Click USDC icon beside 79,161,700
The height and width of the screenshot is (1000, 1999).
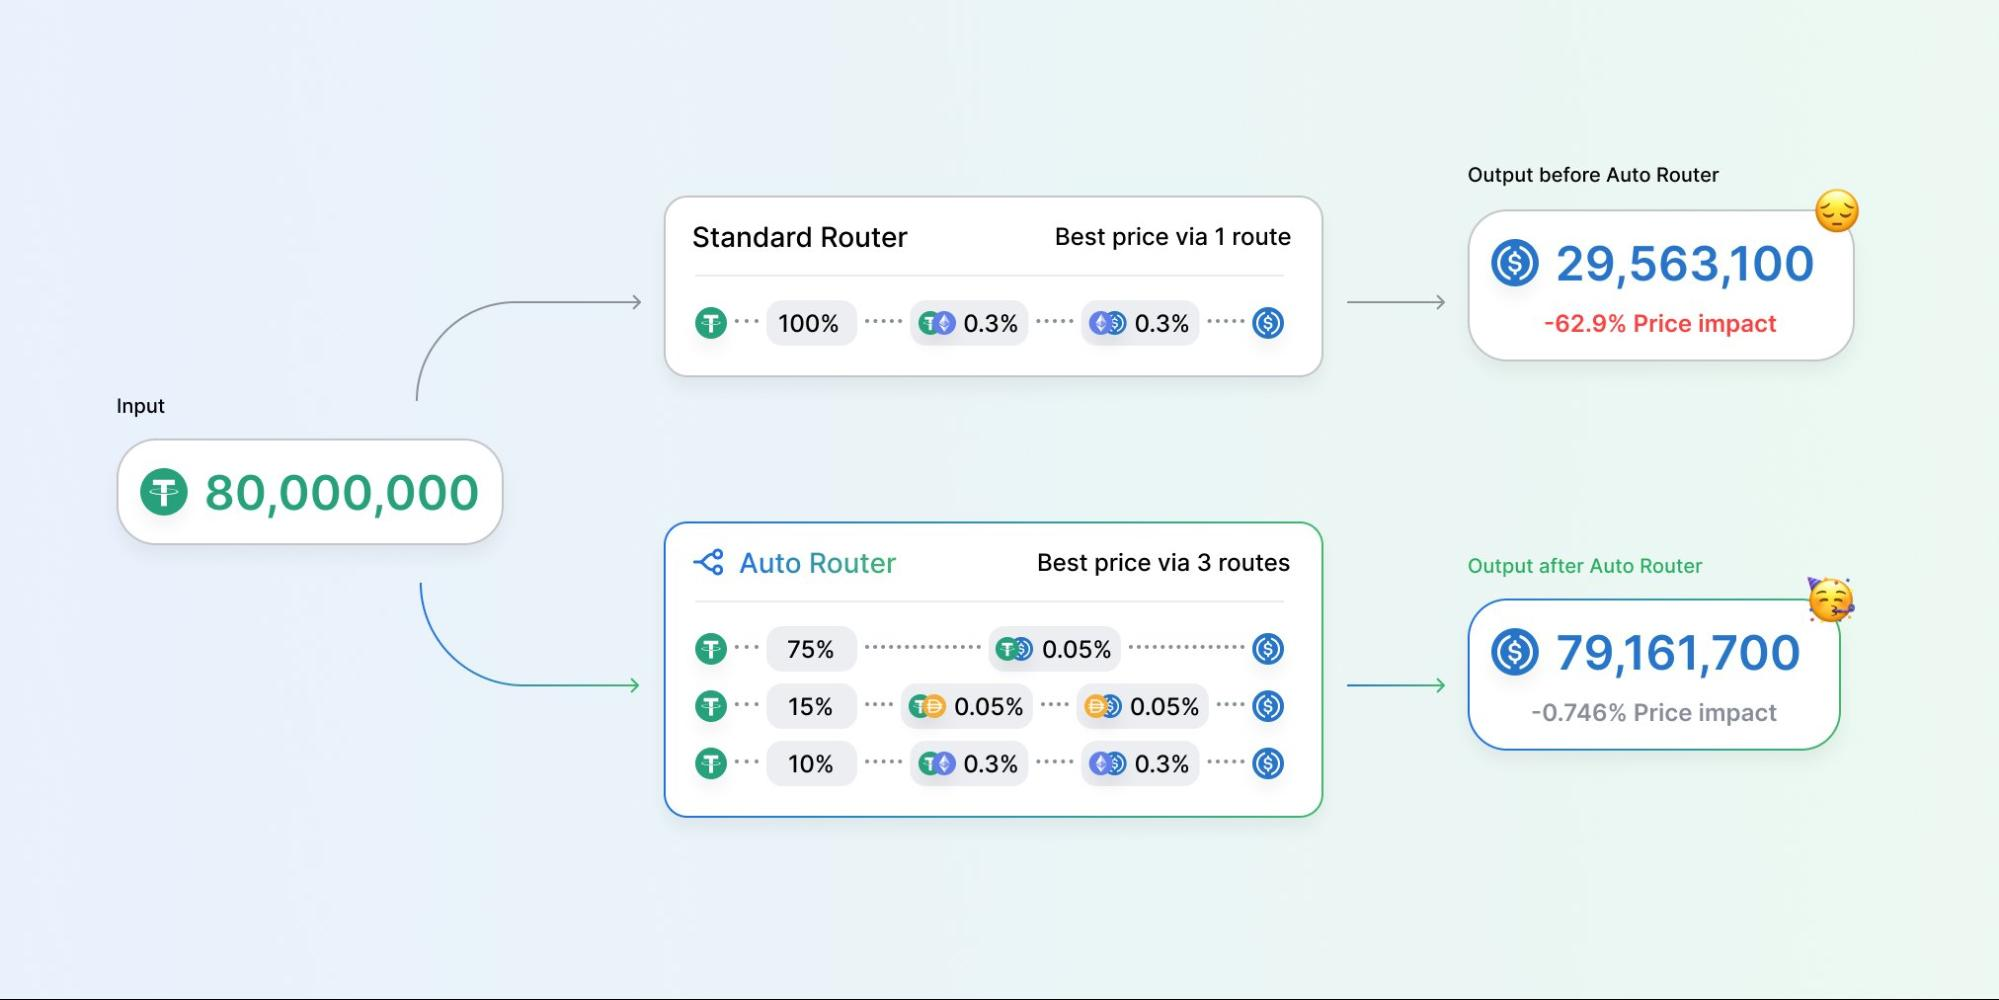click(x=1515, y=652)
